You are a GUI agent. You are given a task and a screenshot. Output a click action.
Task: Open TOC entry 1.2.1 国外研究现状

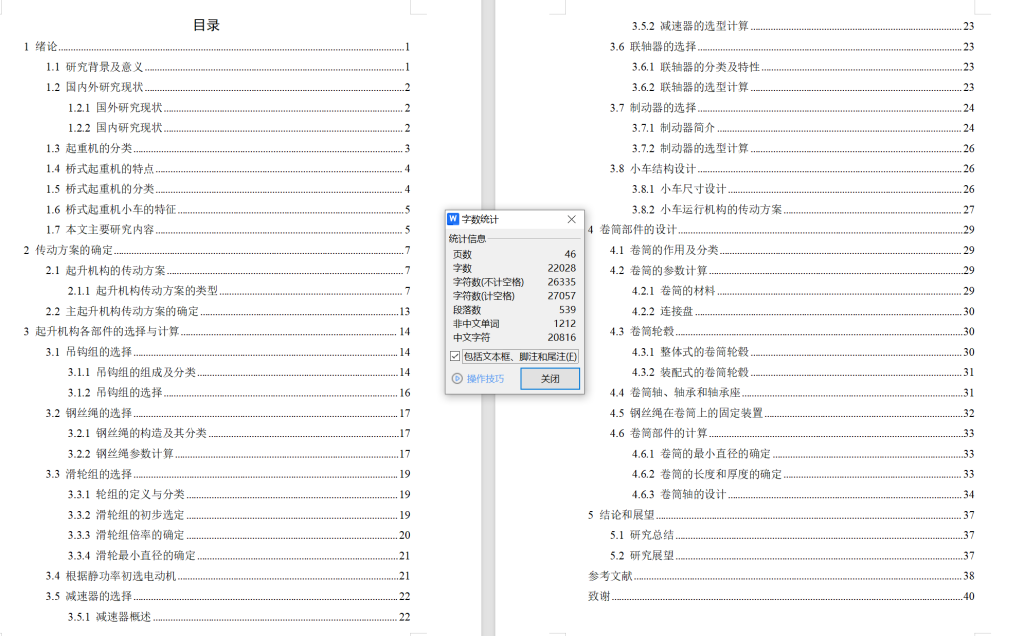point(128,107)
